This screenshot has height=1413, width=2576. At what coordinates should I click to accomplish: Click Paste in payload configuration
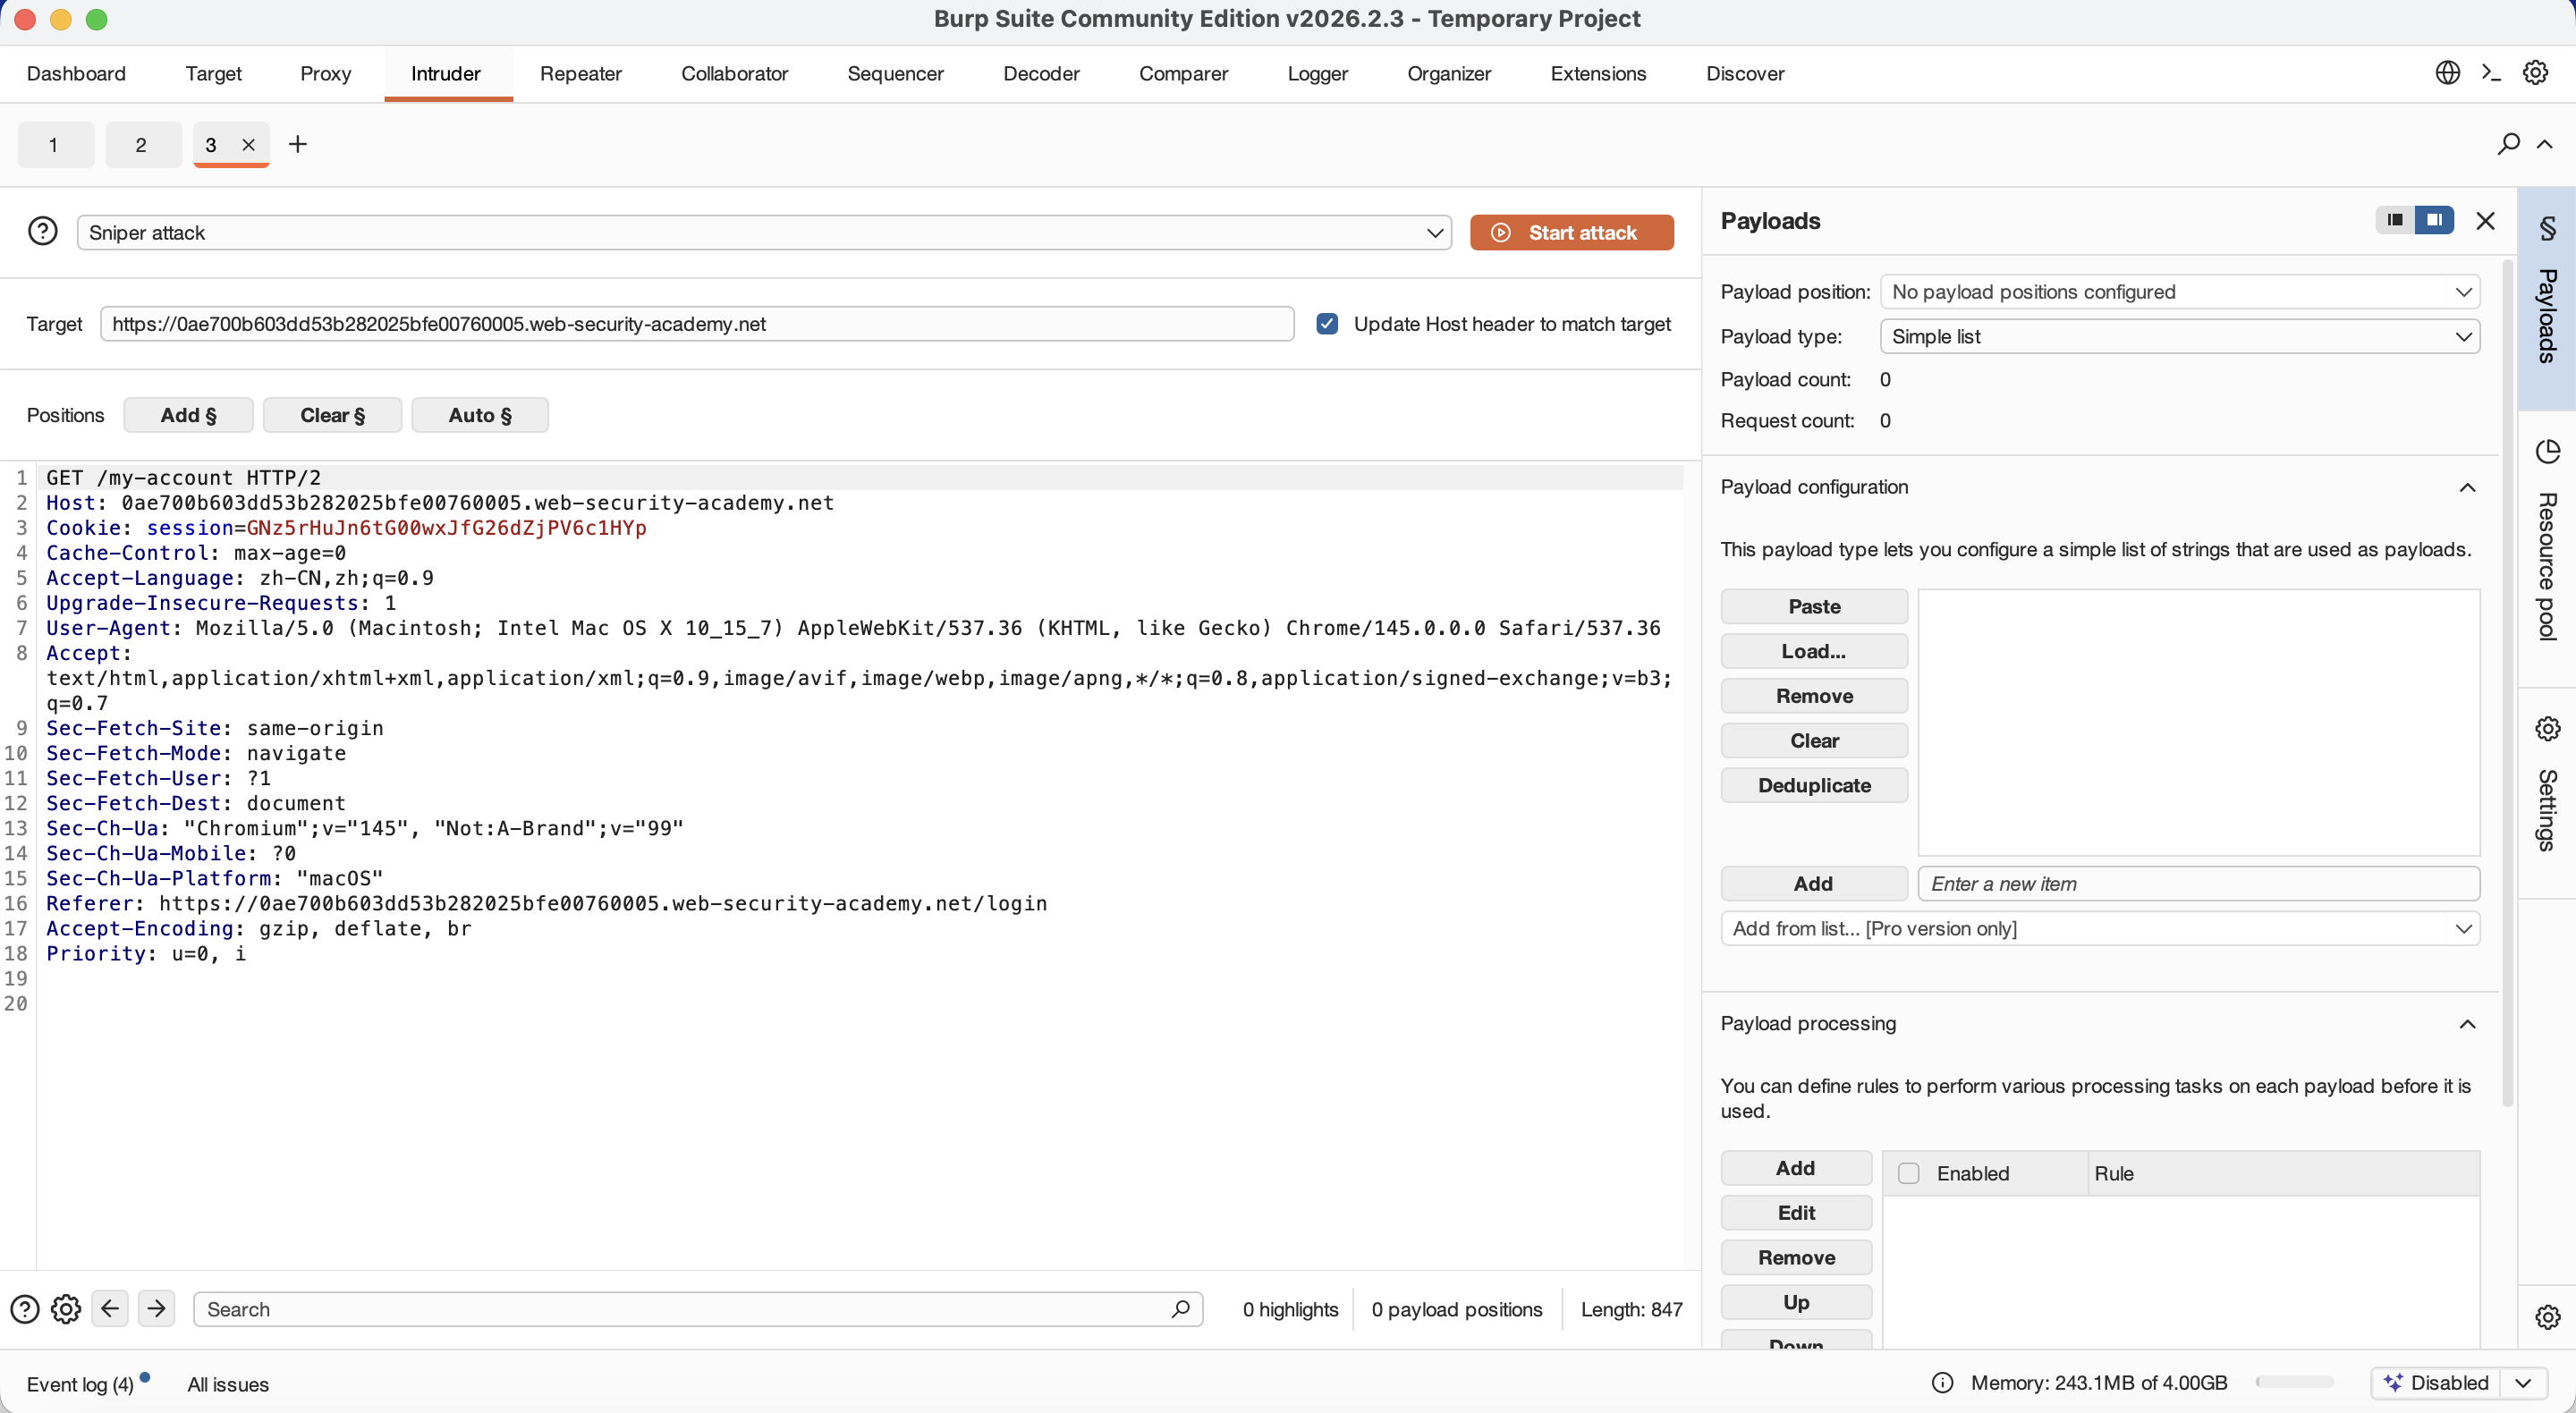tap(1814, 606)
